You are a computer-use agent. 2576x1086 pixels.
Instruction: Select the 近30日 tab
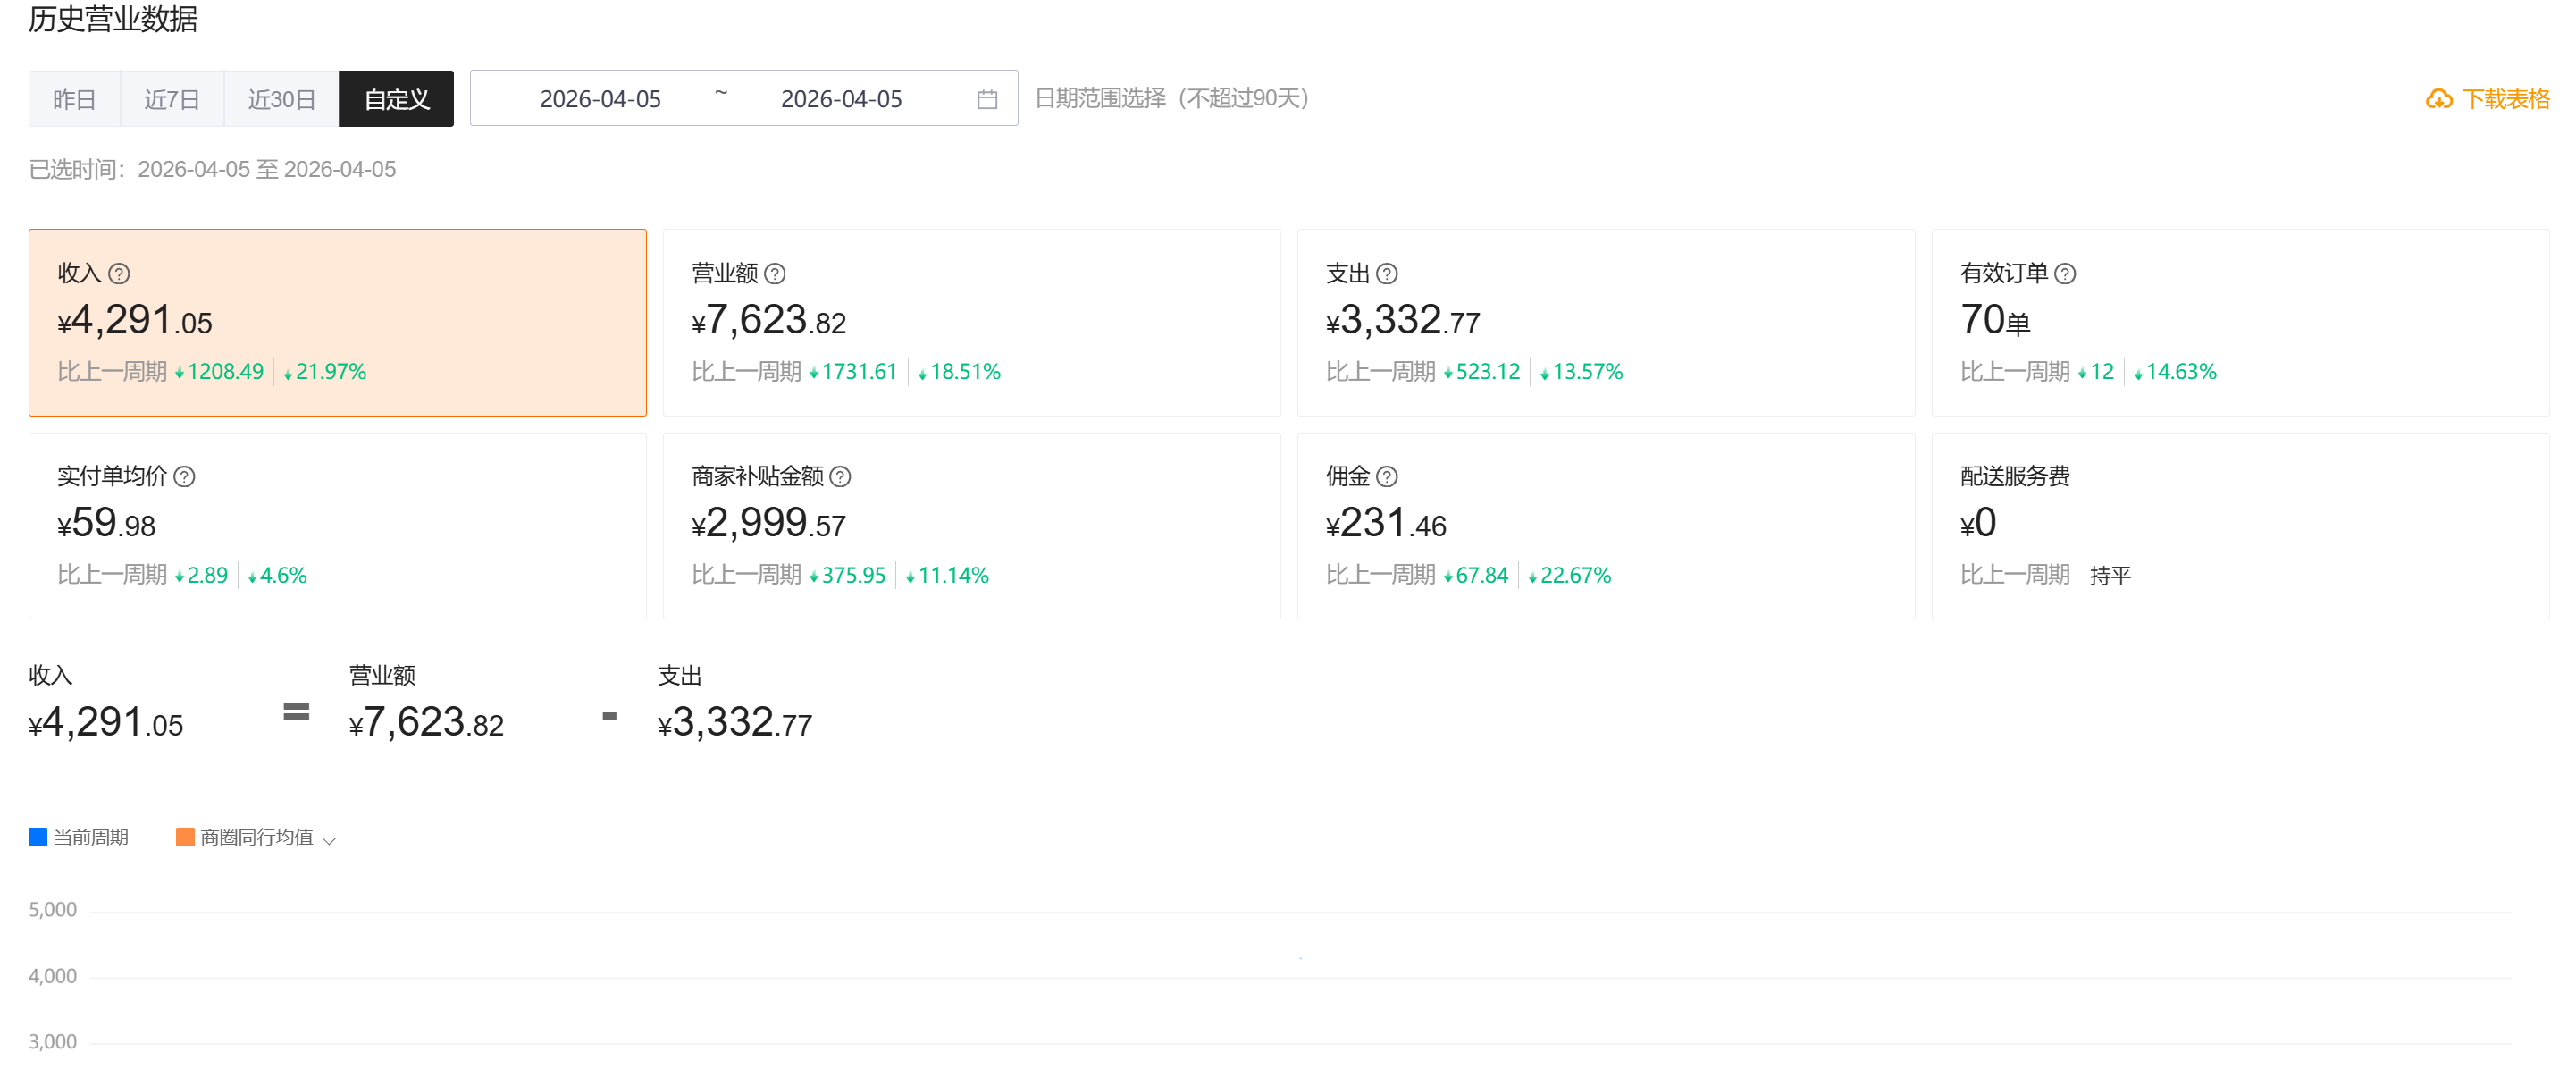coord(282,99)
